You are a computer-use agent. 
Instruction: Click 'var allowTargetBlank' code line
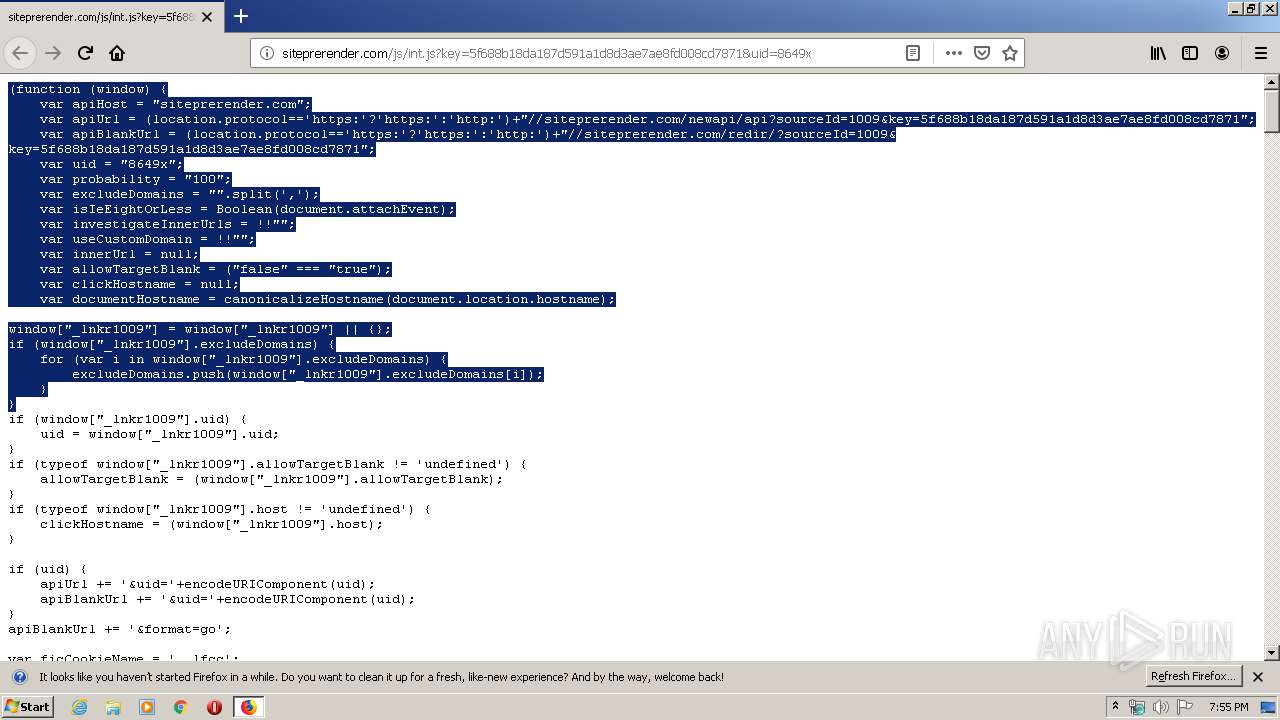click(216, 269)
